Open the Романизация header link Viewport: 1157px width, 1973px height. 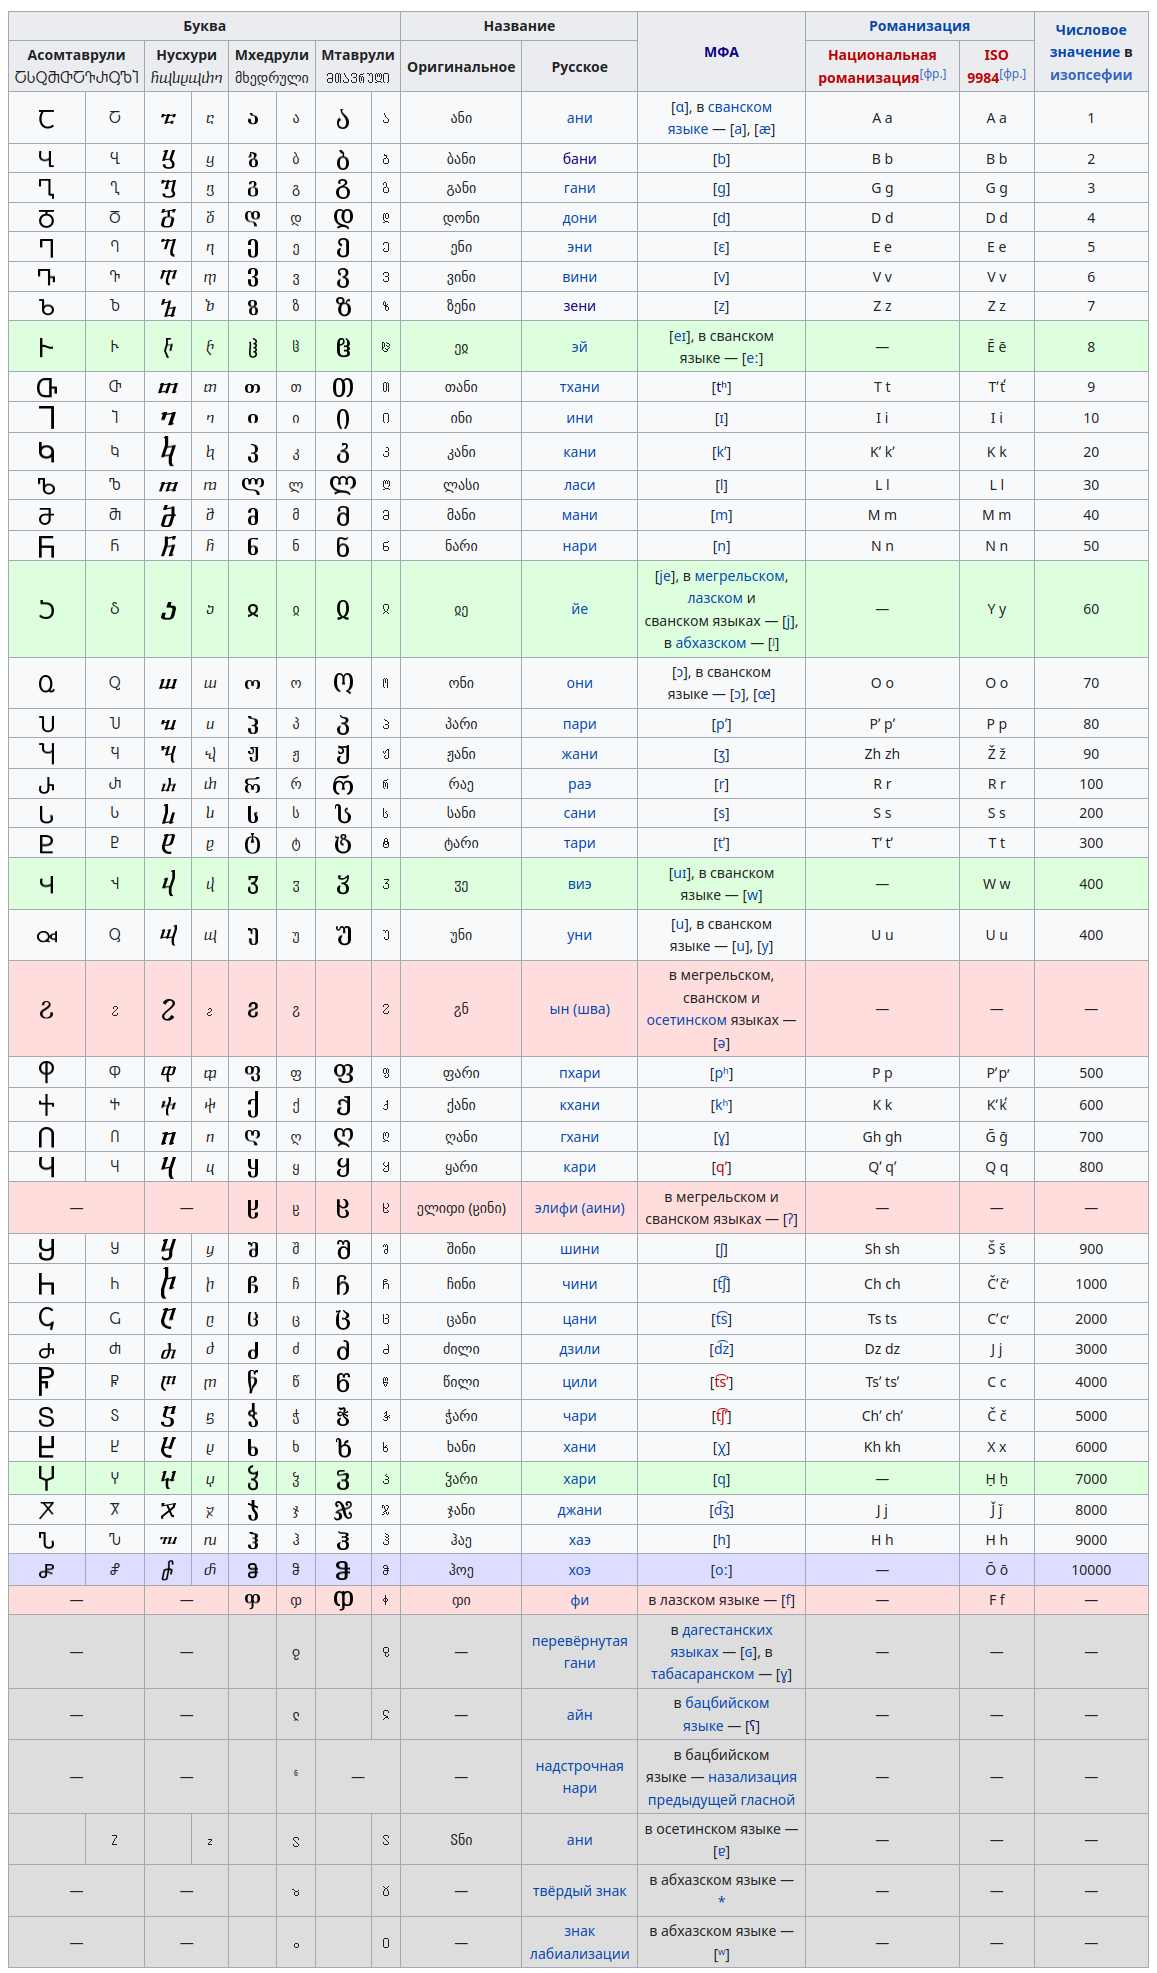point(919,26)
